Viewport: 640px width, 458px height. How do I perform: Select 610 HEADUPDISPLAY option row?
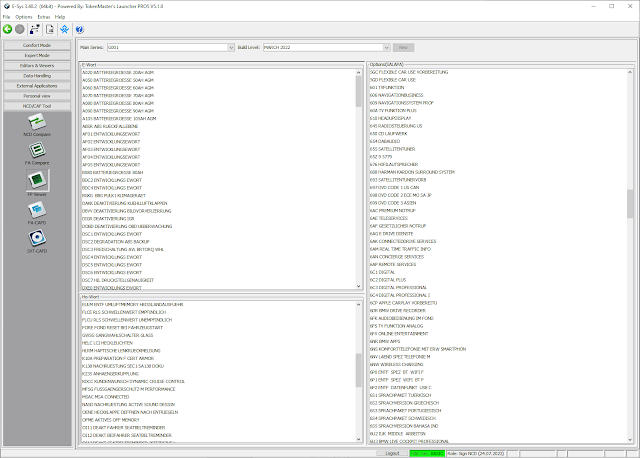[x=498, y=118]
